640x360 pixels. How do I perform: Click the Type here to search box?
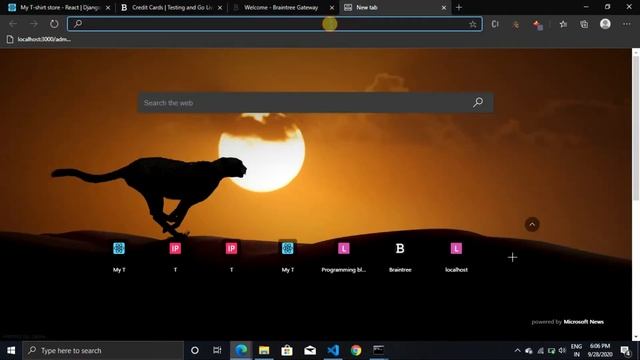[103, 350]
